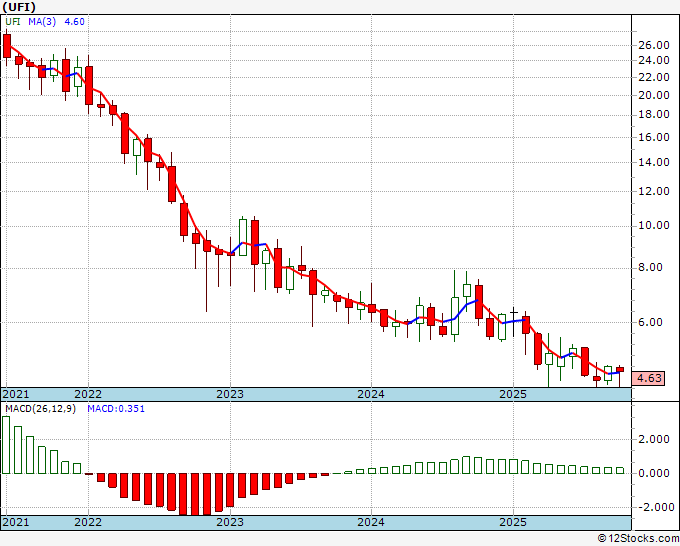Click the first red candlestick of 2021
This screenshot has width=680, height=546.
click(x=7, y=46)
